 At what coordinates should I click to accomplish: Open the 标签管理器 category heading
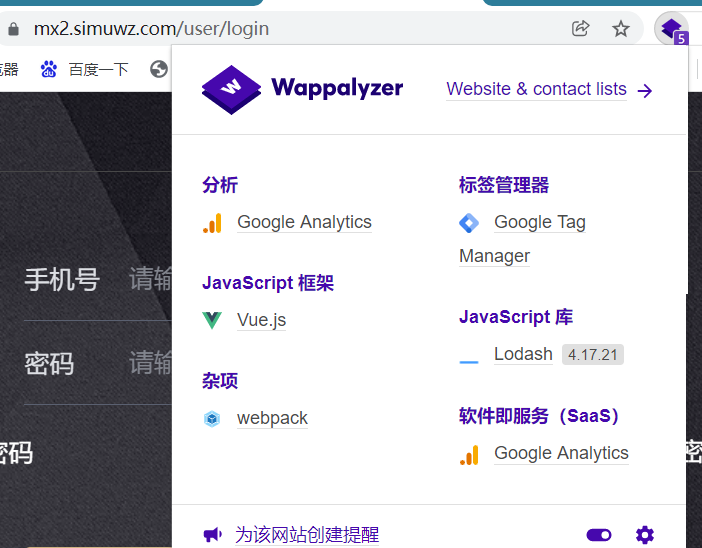504,185
